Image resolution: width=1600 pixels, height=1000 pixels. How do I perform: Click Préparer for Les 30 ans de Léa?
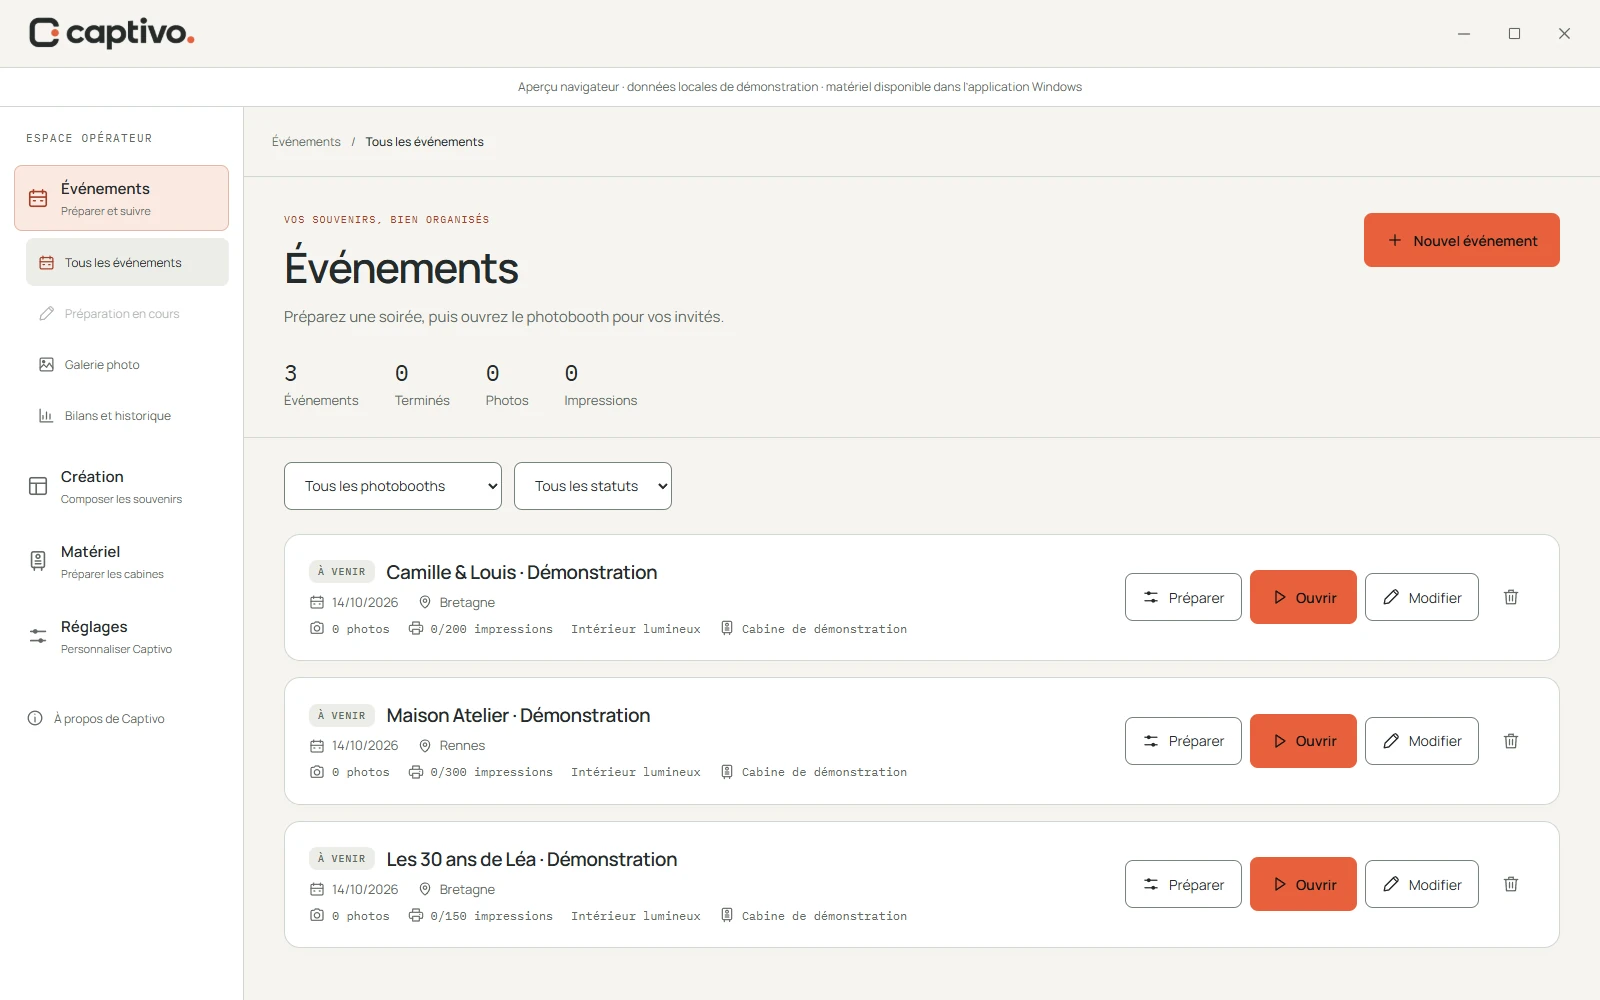(x=1183, y=884)
